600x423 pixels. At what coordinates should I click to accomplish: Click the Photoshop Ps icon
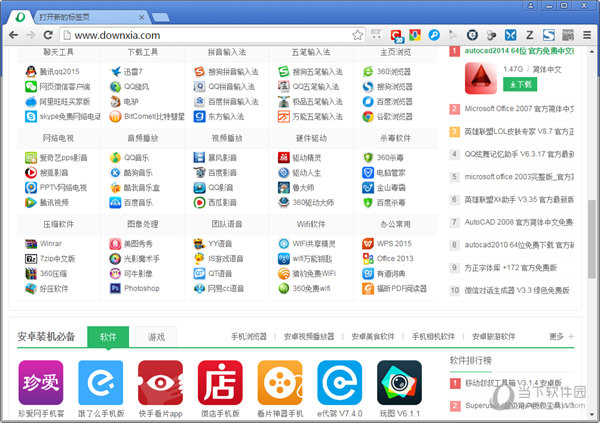[x=115, y=288]
